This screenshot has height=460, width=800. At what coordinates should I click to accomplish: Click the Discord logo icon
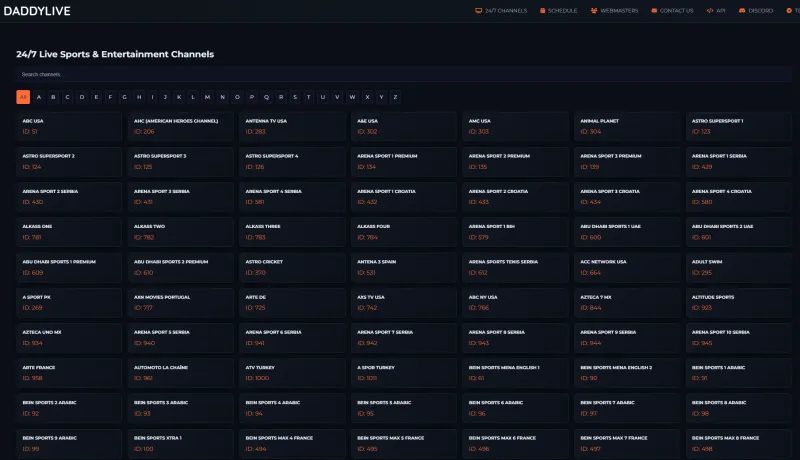(742, 10)
